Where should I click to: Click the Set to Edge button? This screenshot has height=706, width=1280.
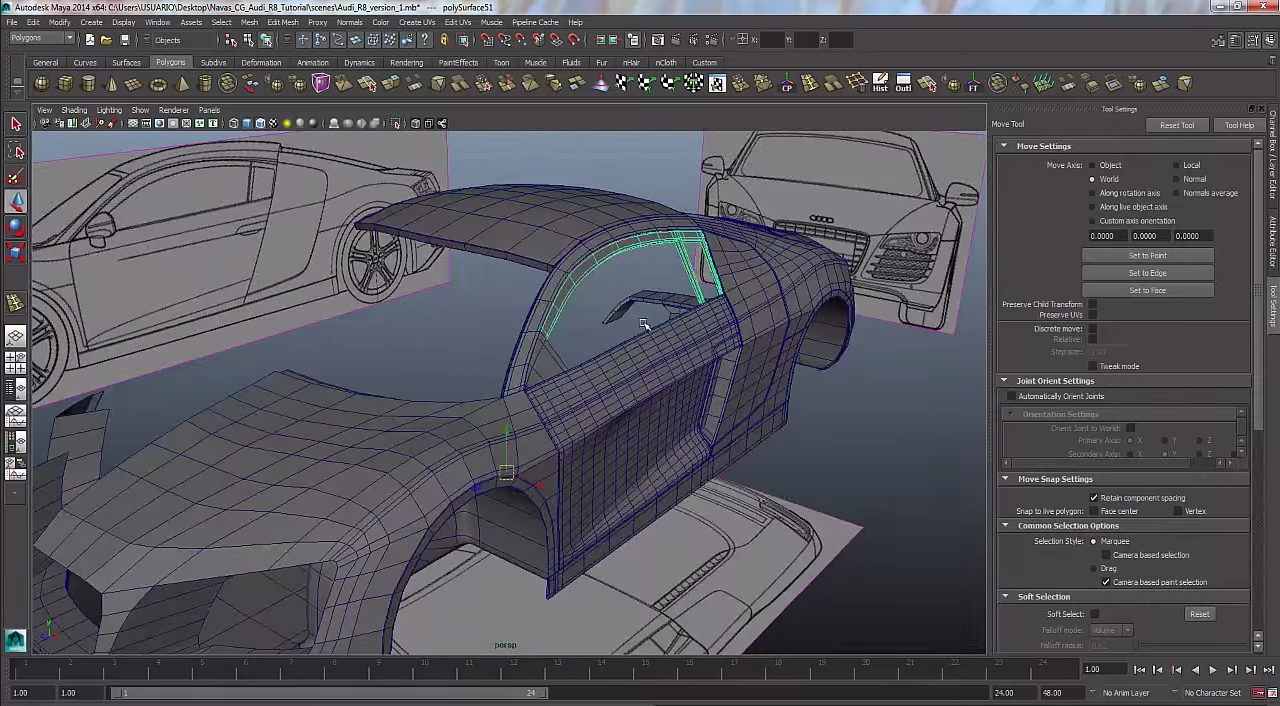tap(1147, 273)
